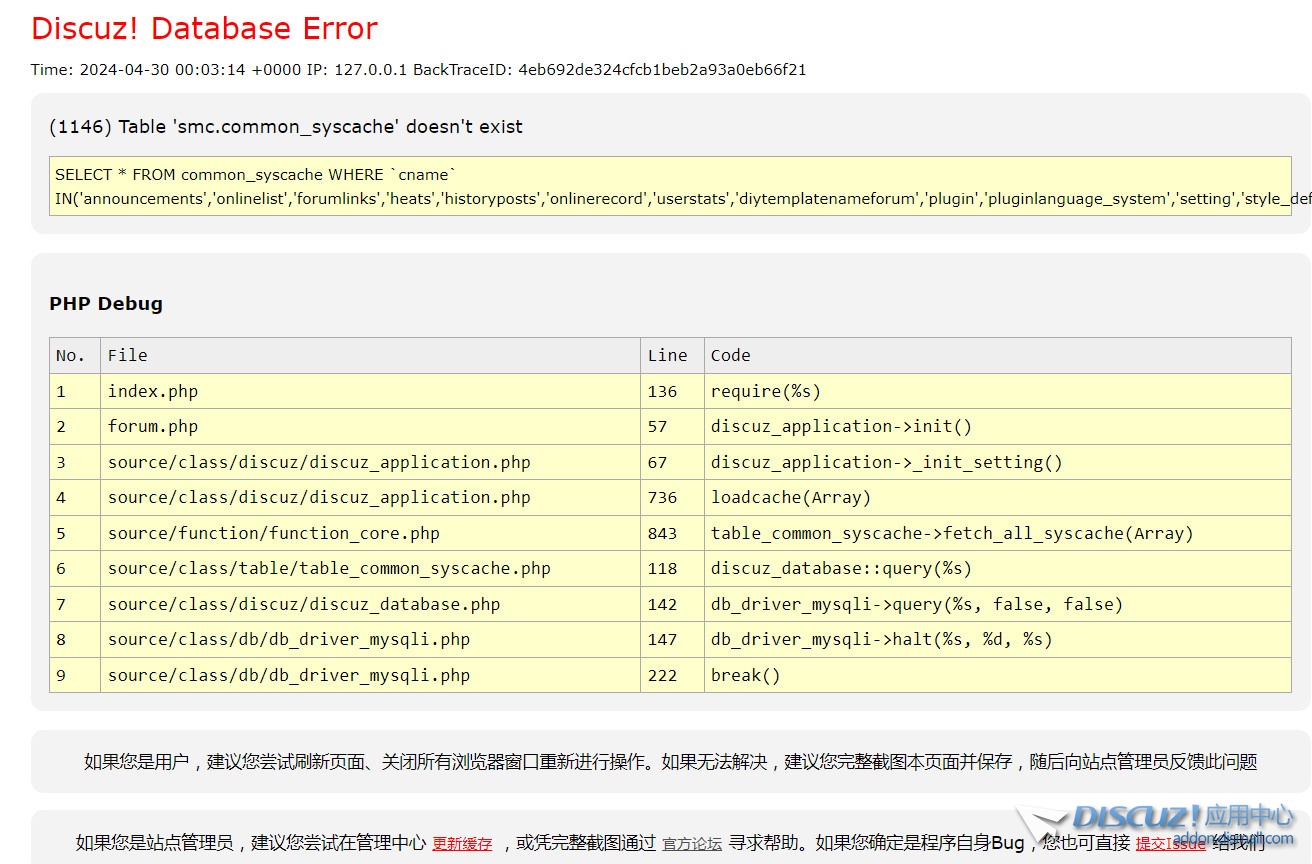This screenshot has height=864, width=1312.
Task: Click the Line column header
Action: [667, 355]
